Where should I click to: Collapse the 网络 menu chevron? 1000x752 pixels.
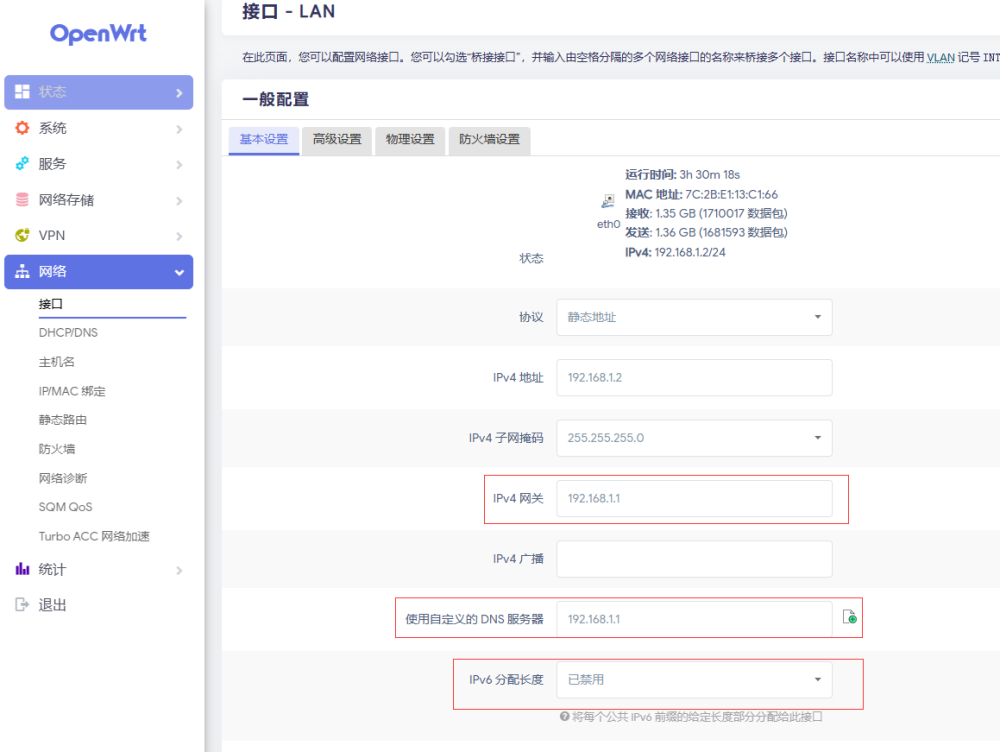(x=179, y=273)
